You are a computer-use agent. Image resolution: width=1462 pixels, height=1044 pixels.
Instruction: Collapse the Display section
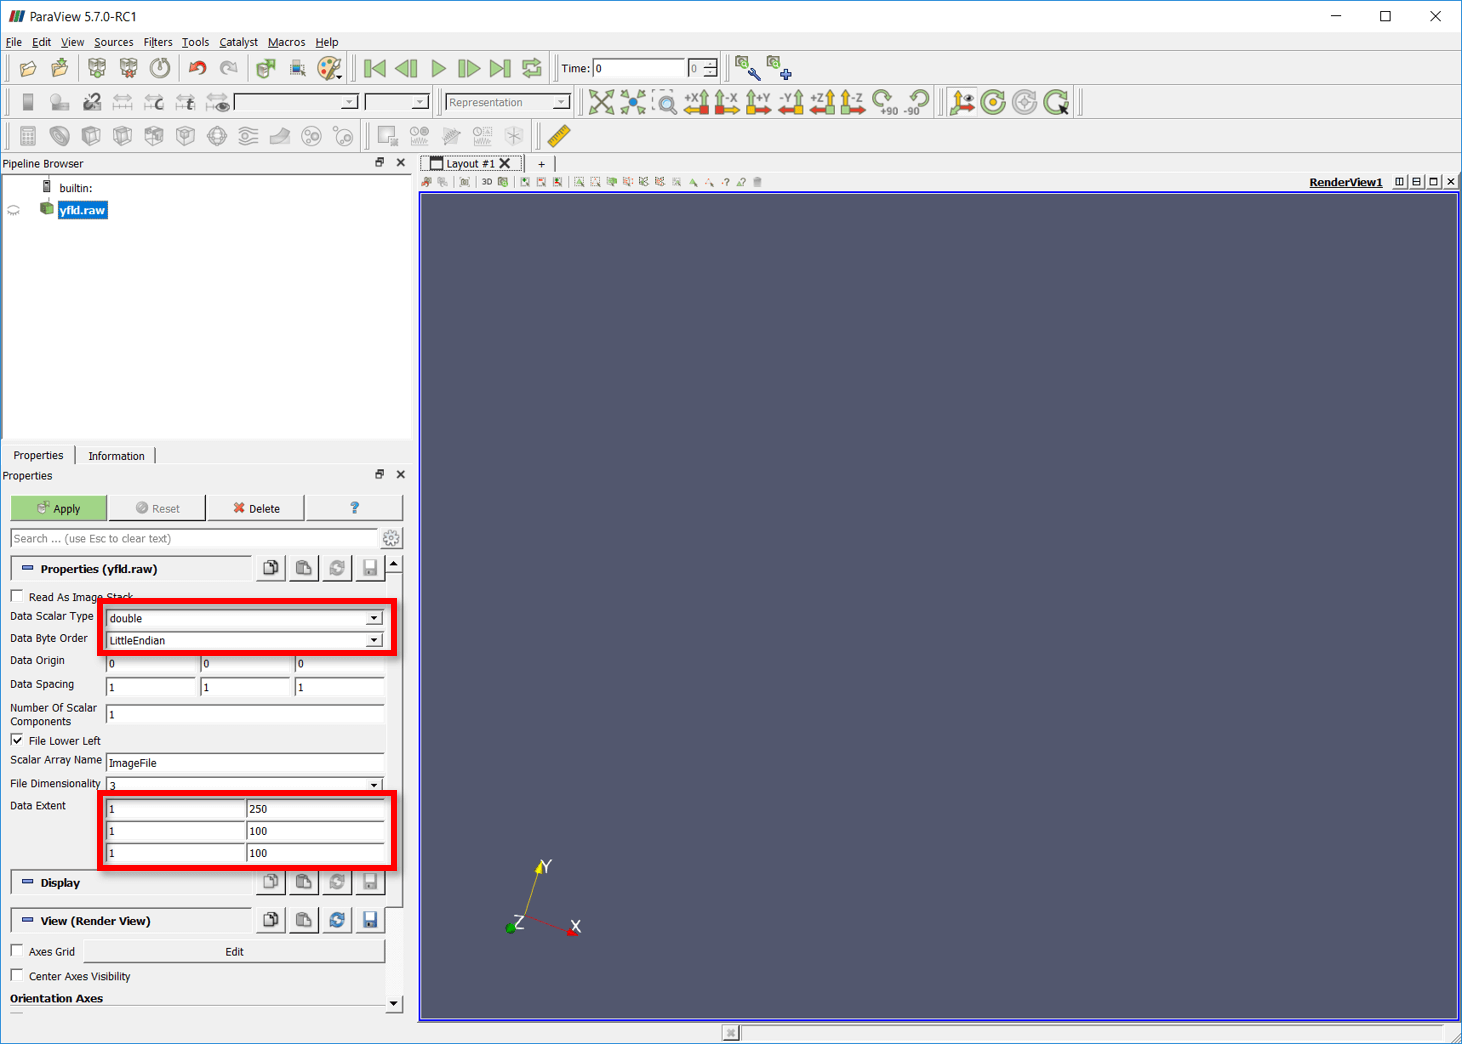[28, 882]
